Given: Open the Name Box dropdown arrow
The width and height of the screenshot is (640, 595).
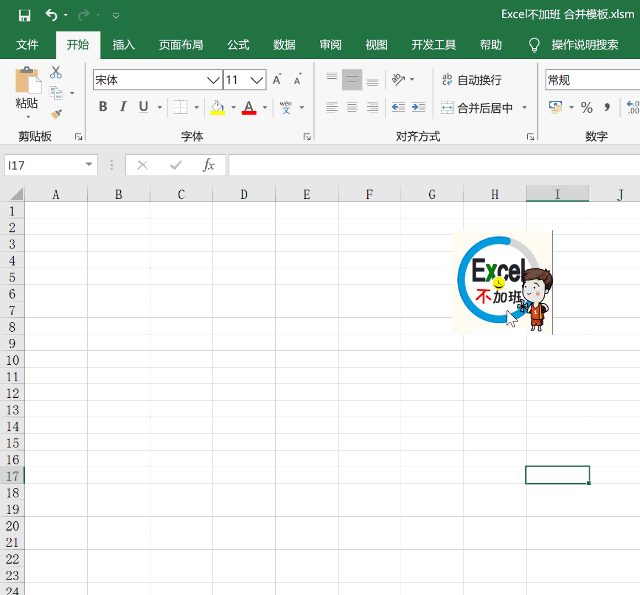Looking at the screenshot, I should tap(89, 165).
